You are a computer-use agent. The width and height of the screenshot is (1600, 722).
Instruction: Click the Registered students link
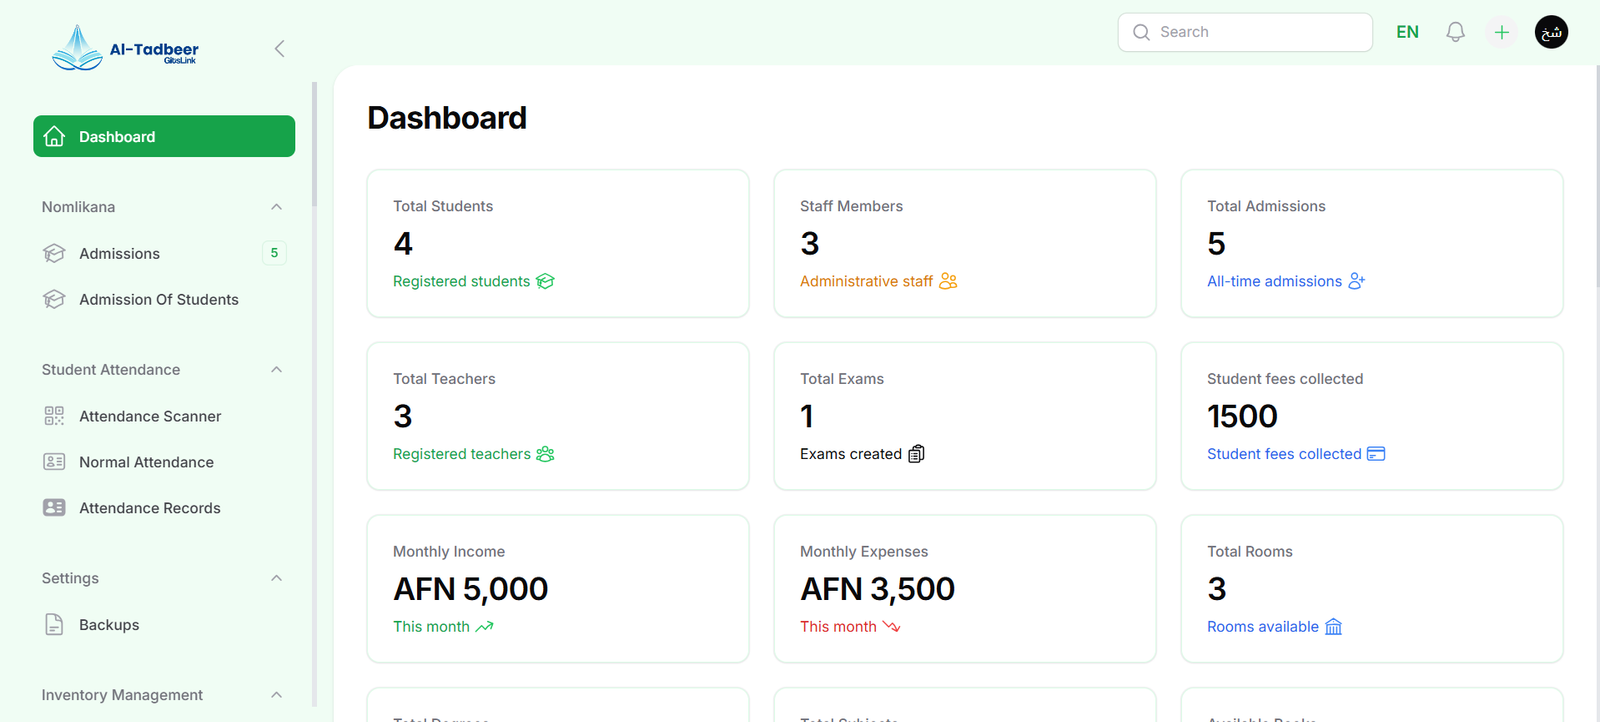(462, 282)
